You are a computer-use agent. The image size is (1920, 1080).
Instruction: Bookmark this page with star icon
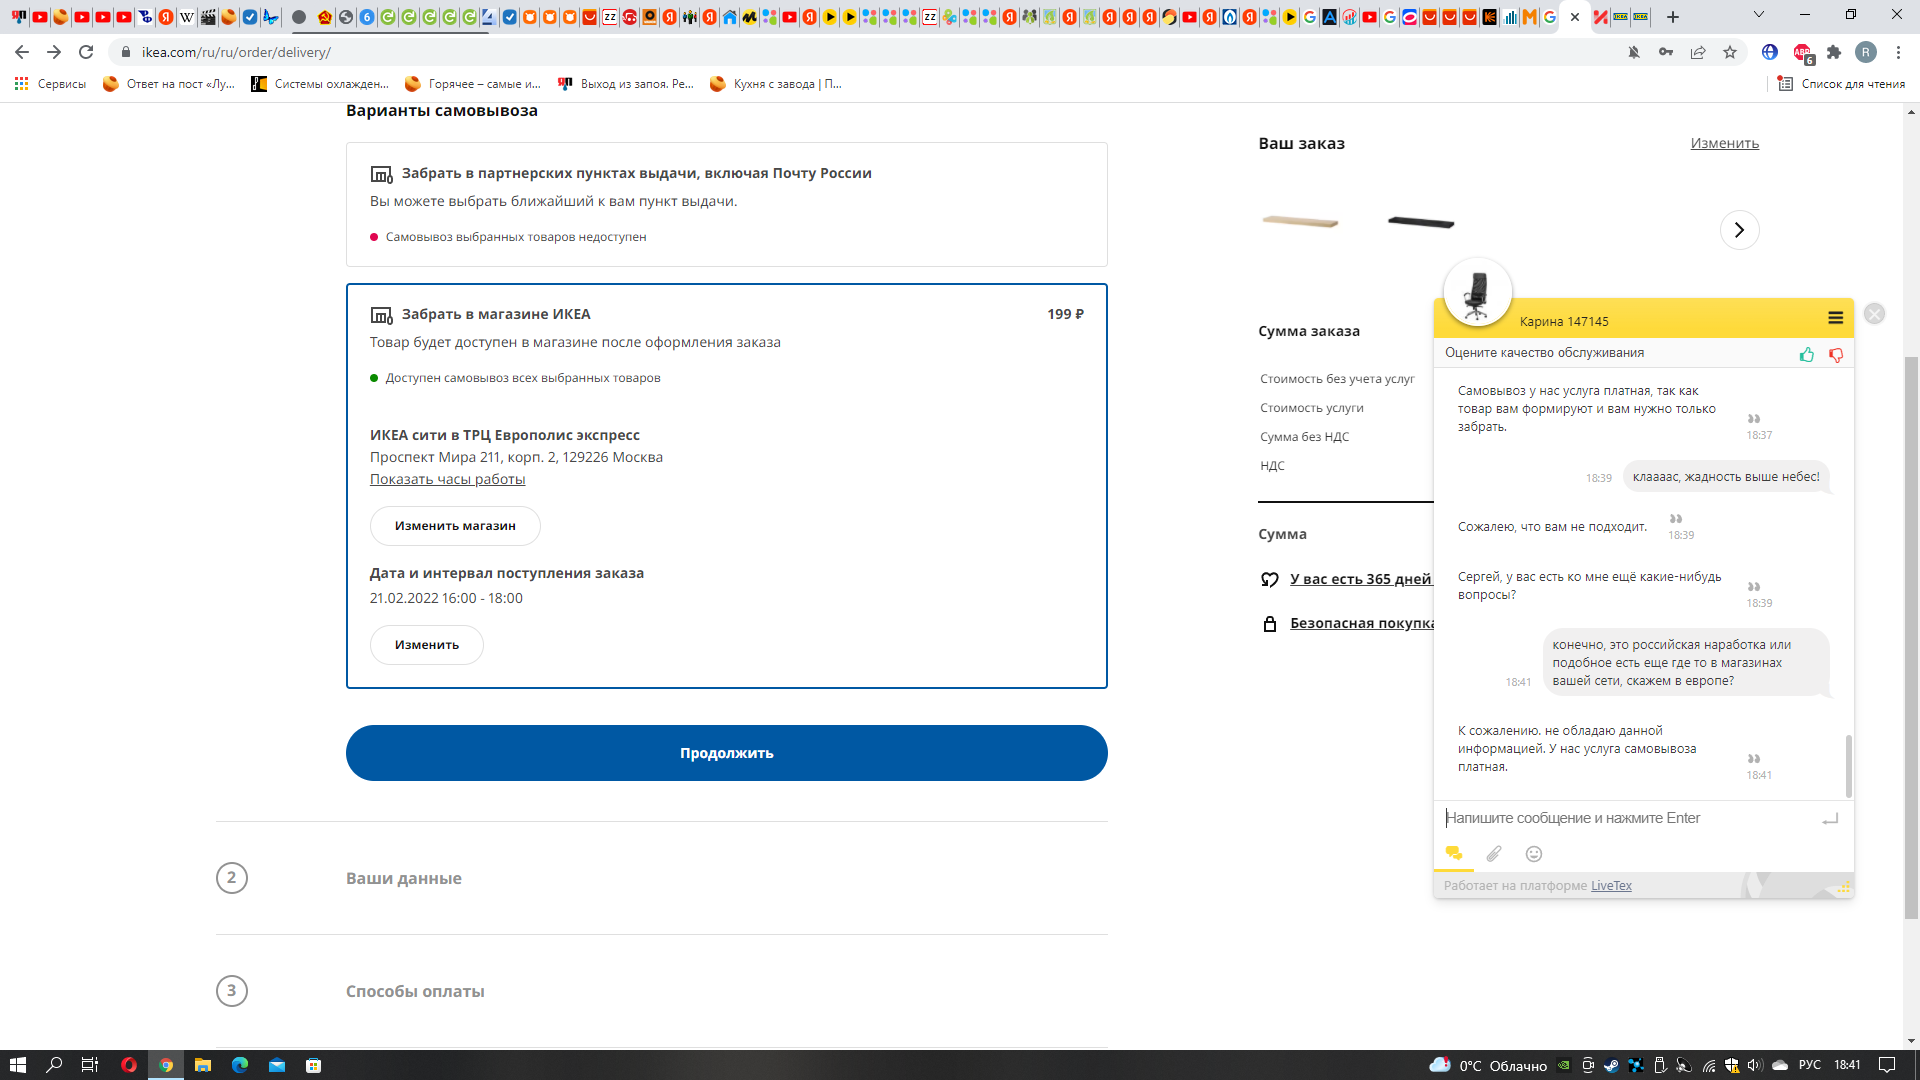point(1730,53)
